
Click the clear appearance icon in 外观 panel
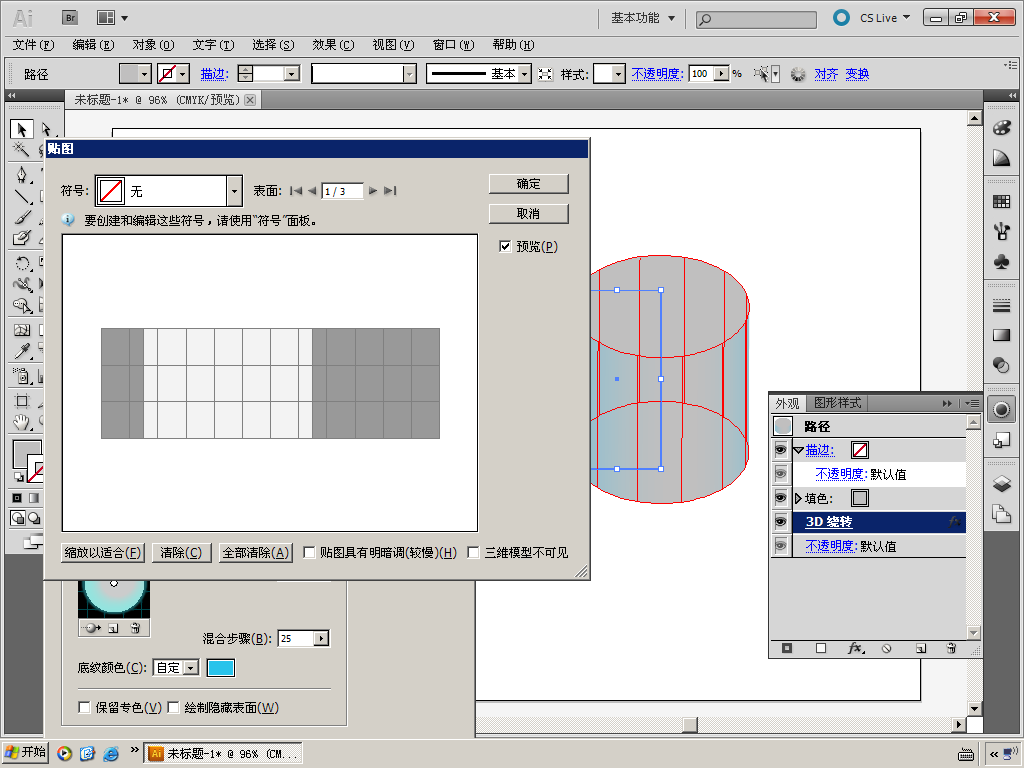886,648
